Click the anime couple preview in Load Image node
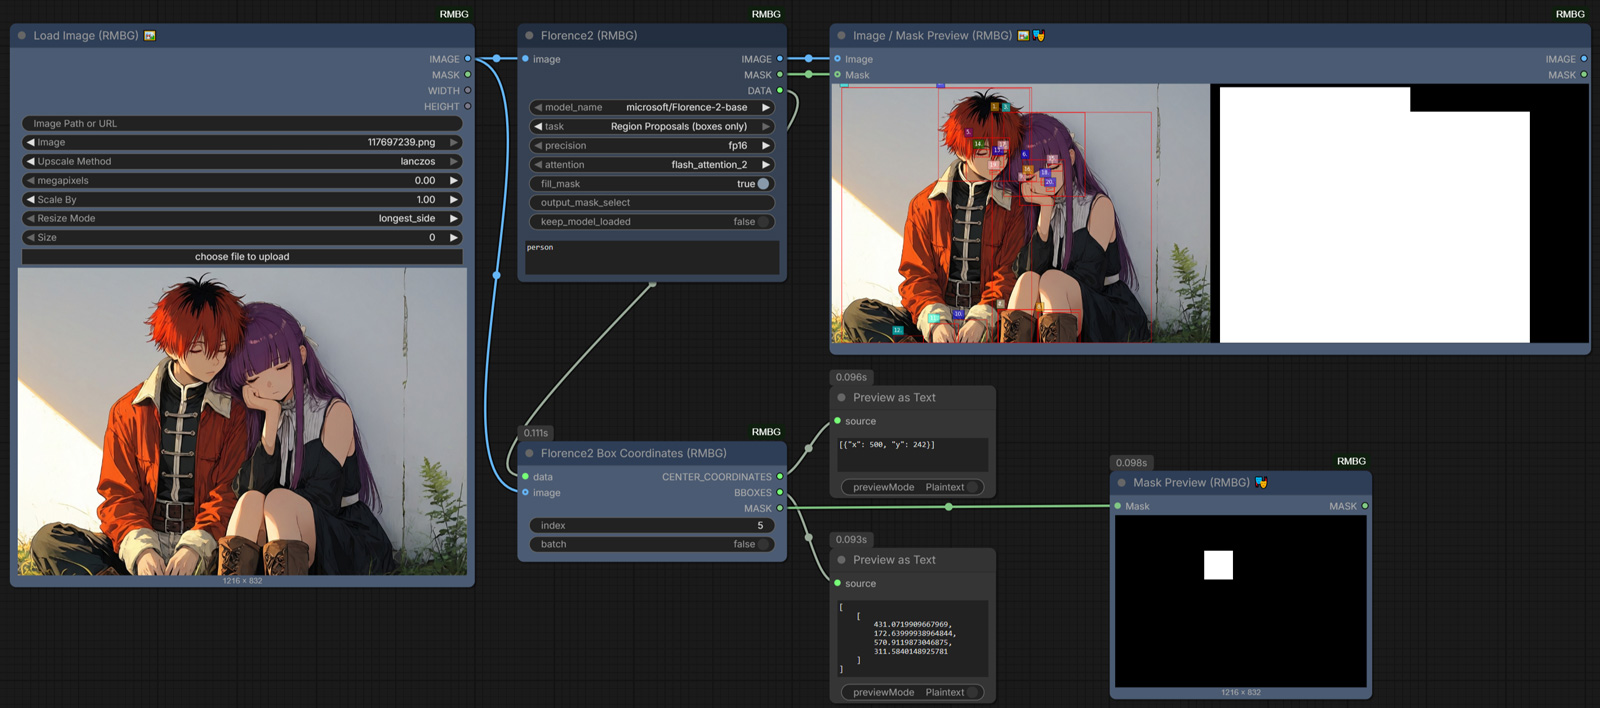 (x=242, y=421)
